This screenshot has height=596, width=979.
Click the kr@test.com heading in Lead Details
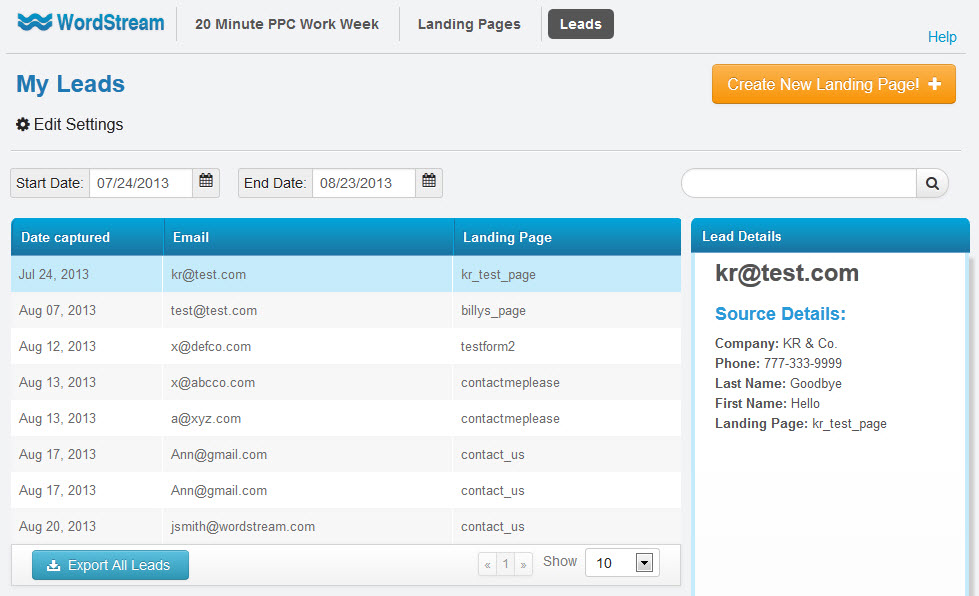[x=787, y=273]
